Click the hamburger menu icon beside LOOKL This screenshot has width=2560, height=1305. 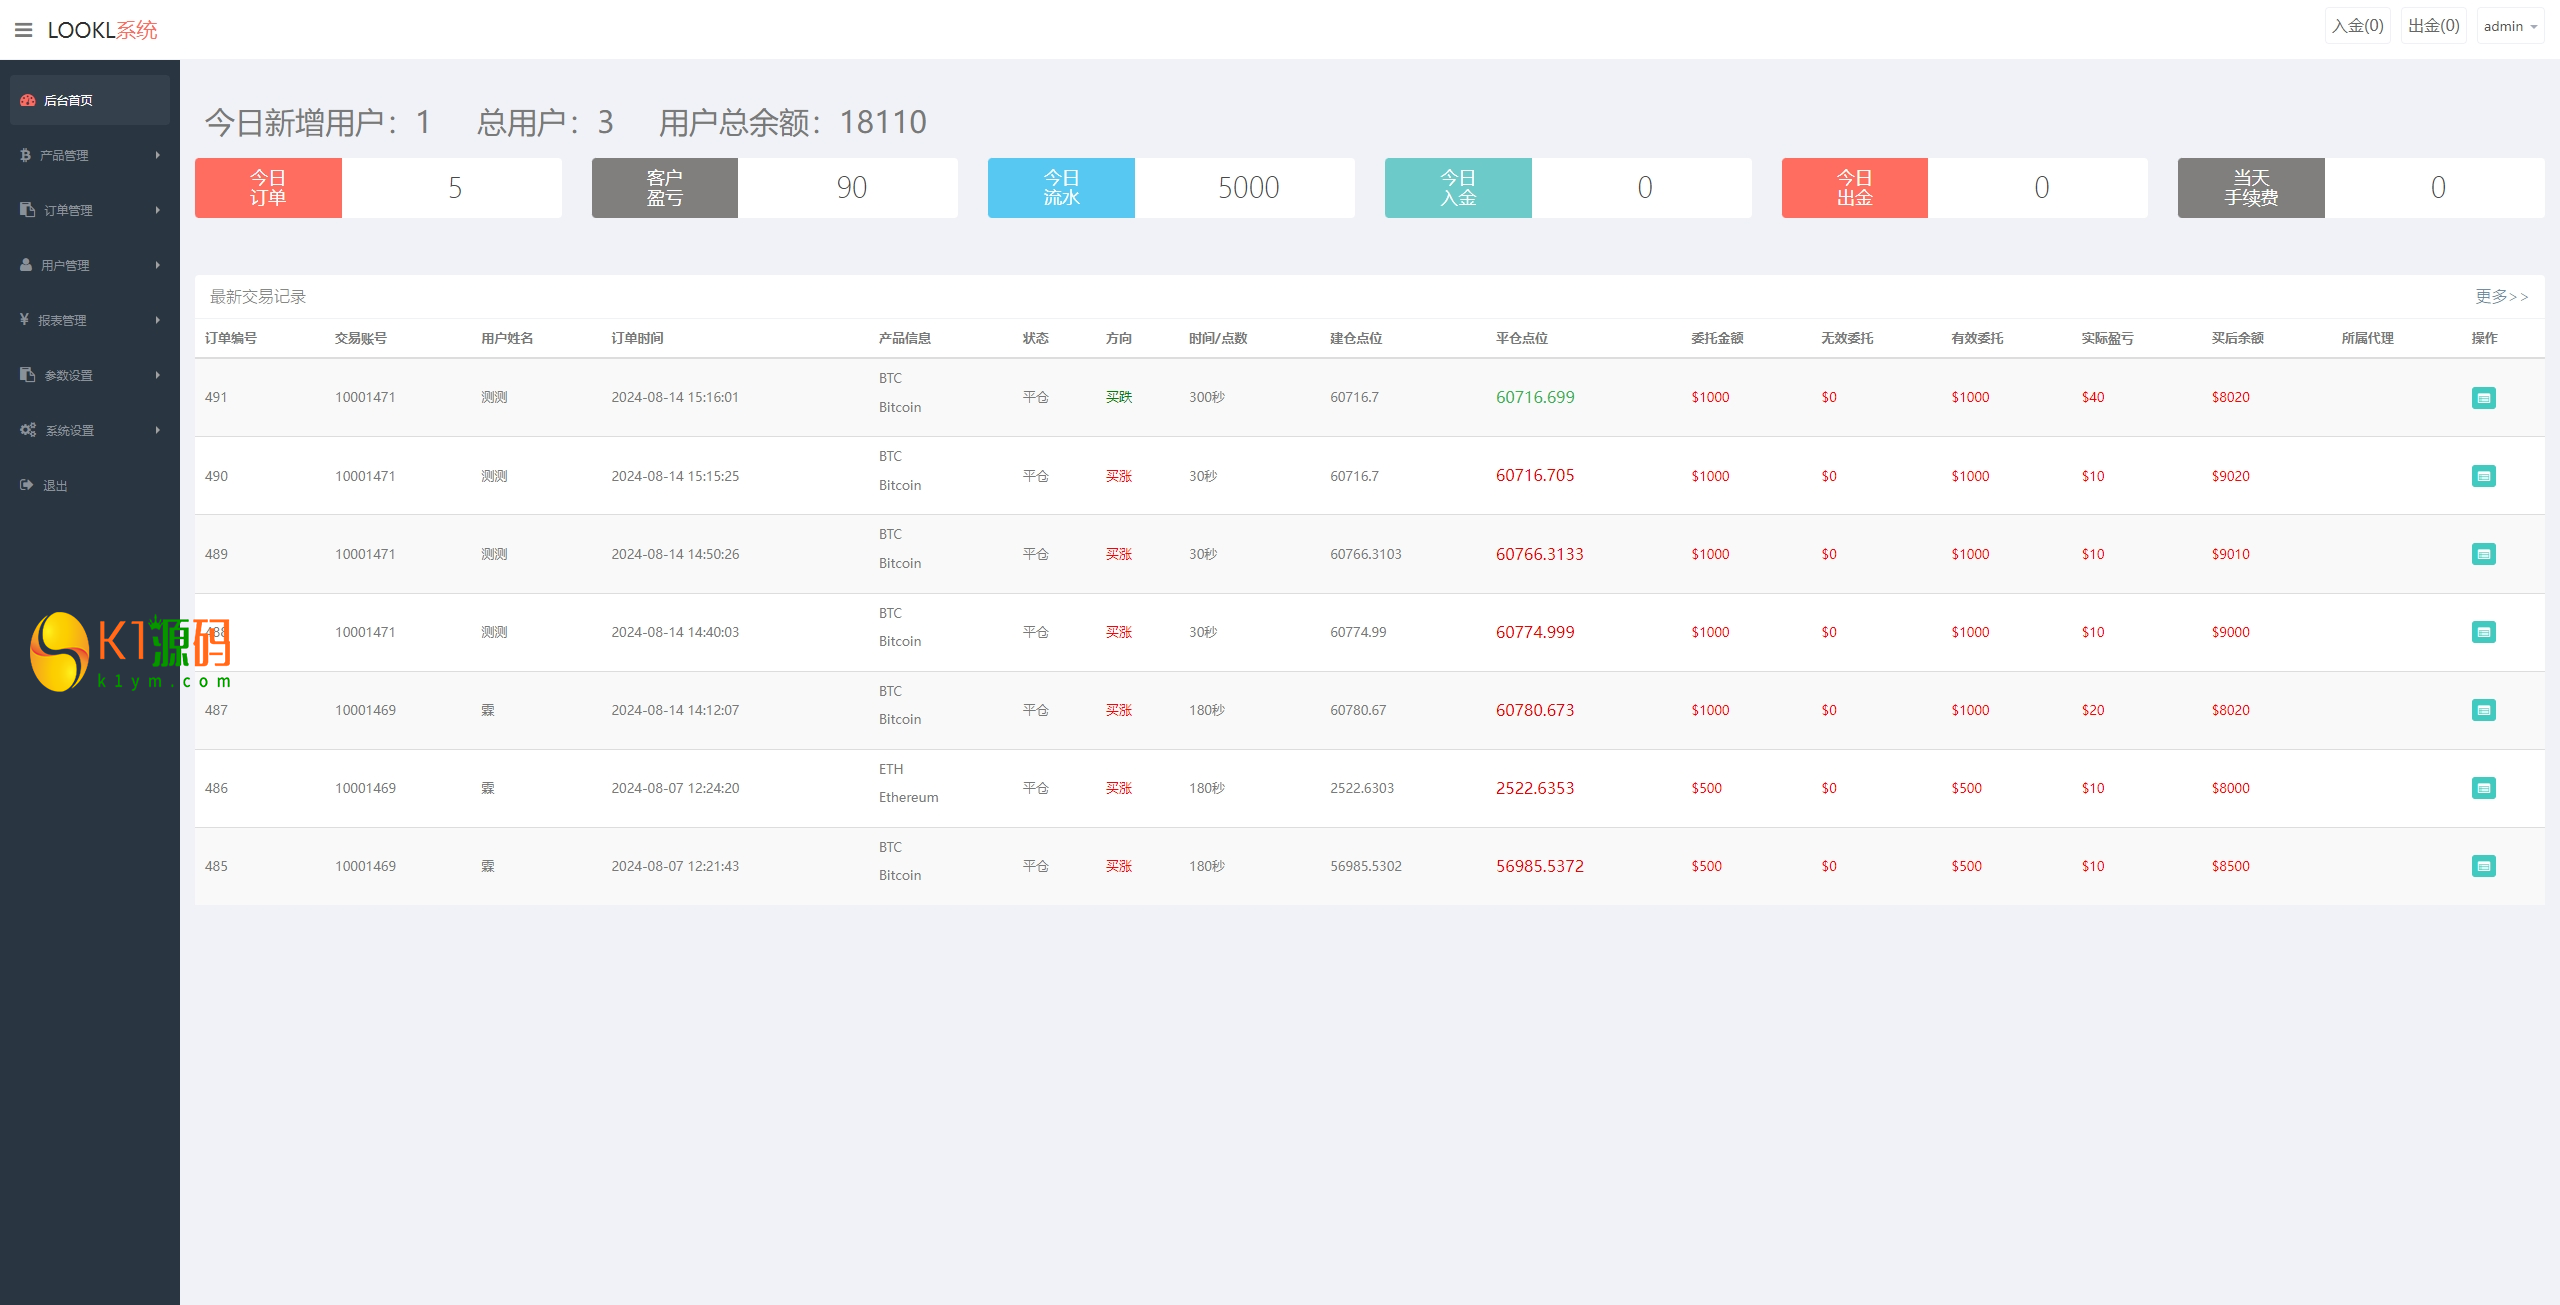tap(24, 30)
